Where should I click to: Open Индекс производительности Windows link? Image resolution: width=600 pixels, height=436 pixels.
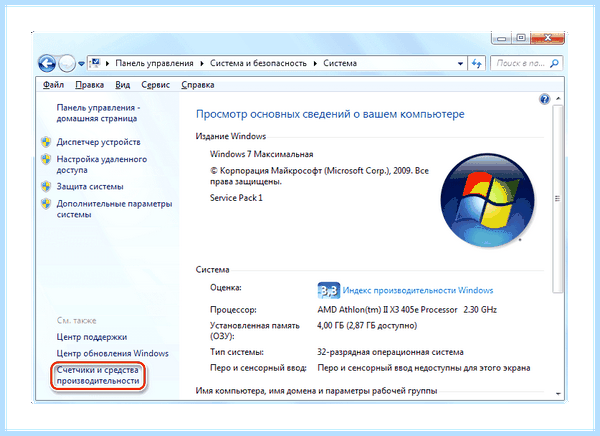417,290
